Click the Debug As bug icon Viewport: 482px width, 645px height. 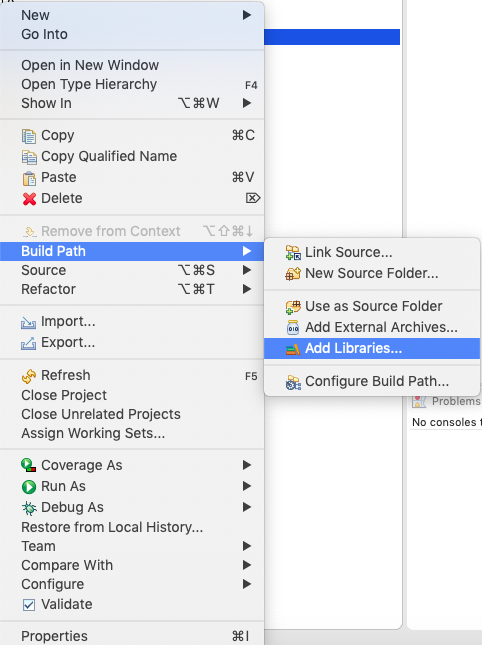pos(29,508)
